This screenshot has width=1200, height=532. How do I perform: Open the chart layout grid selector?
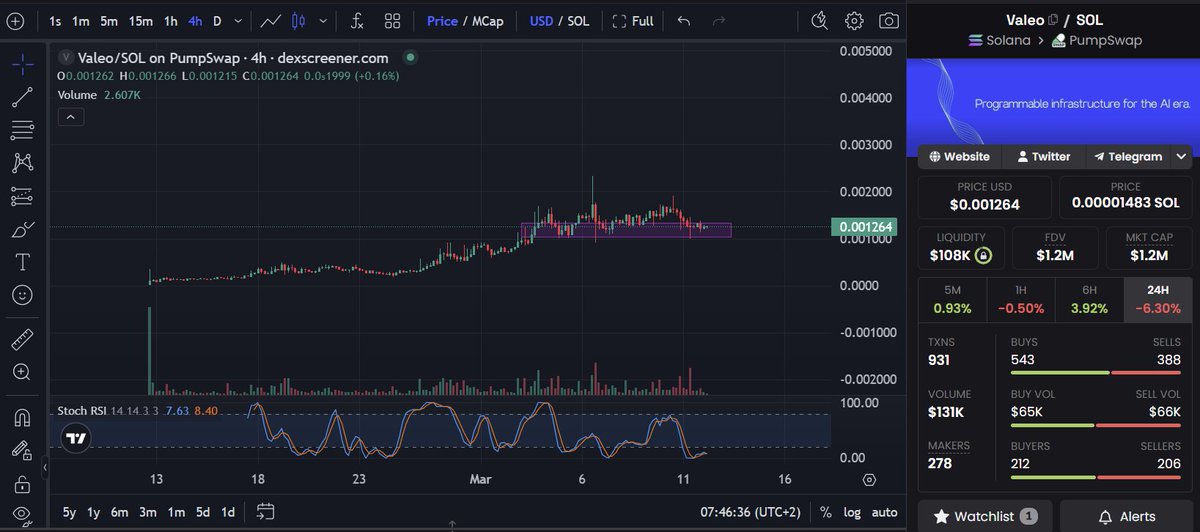tap(392, 21)
